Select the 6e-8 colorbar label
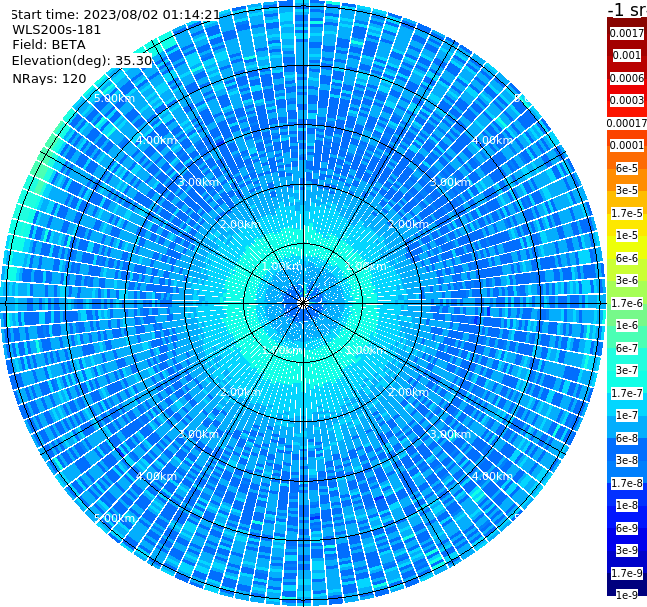 (627, 438)
